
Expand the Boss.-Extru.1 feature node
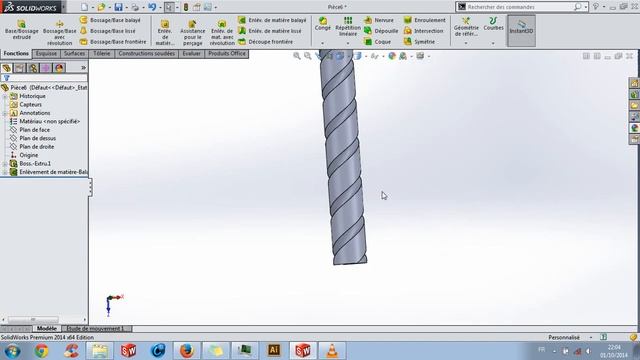point(5,164)
